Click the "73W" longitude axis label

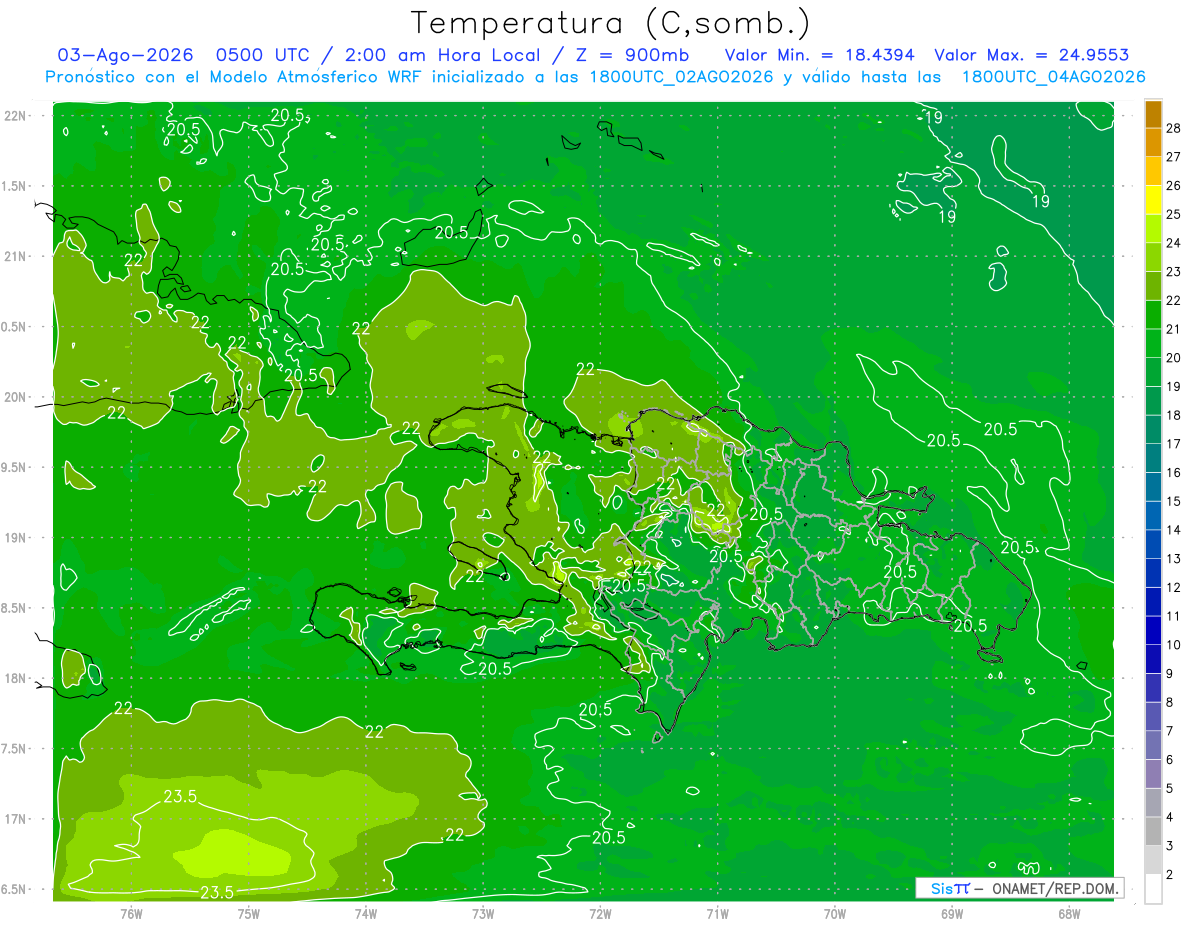(483, 913)
